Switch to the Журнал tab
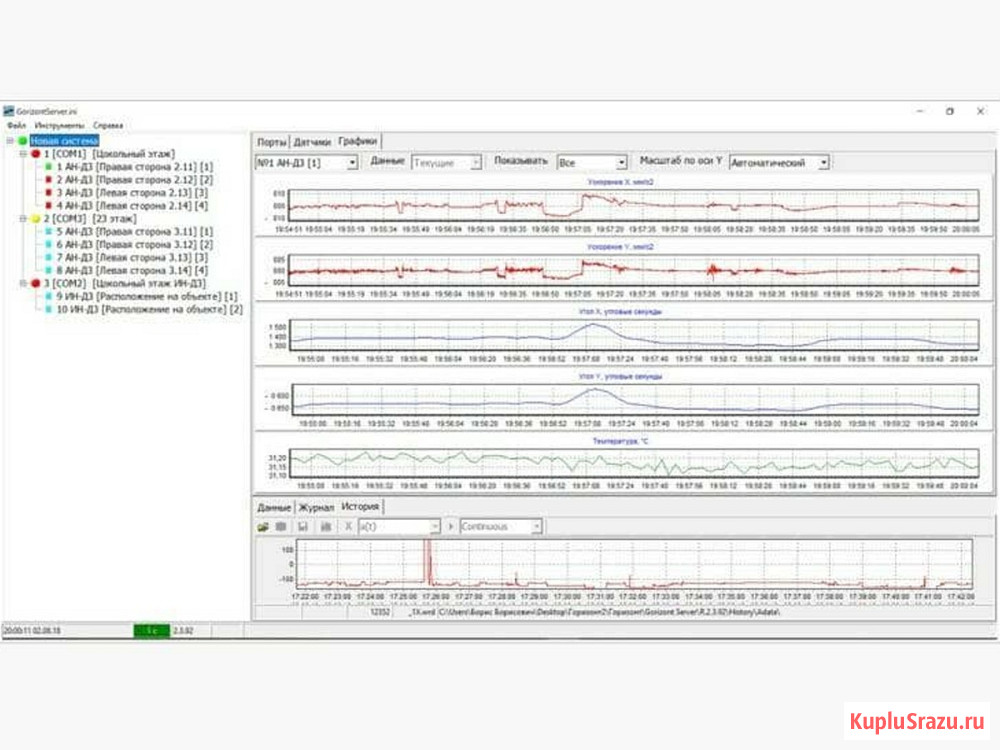1000x750 pixels. tap(316, 507)
